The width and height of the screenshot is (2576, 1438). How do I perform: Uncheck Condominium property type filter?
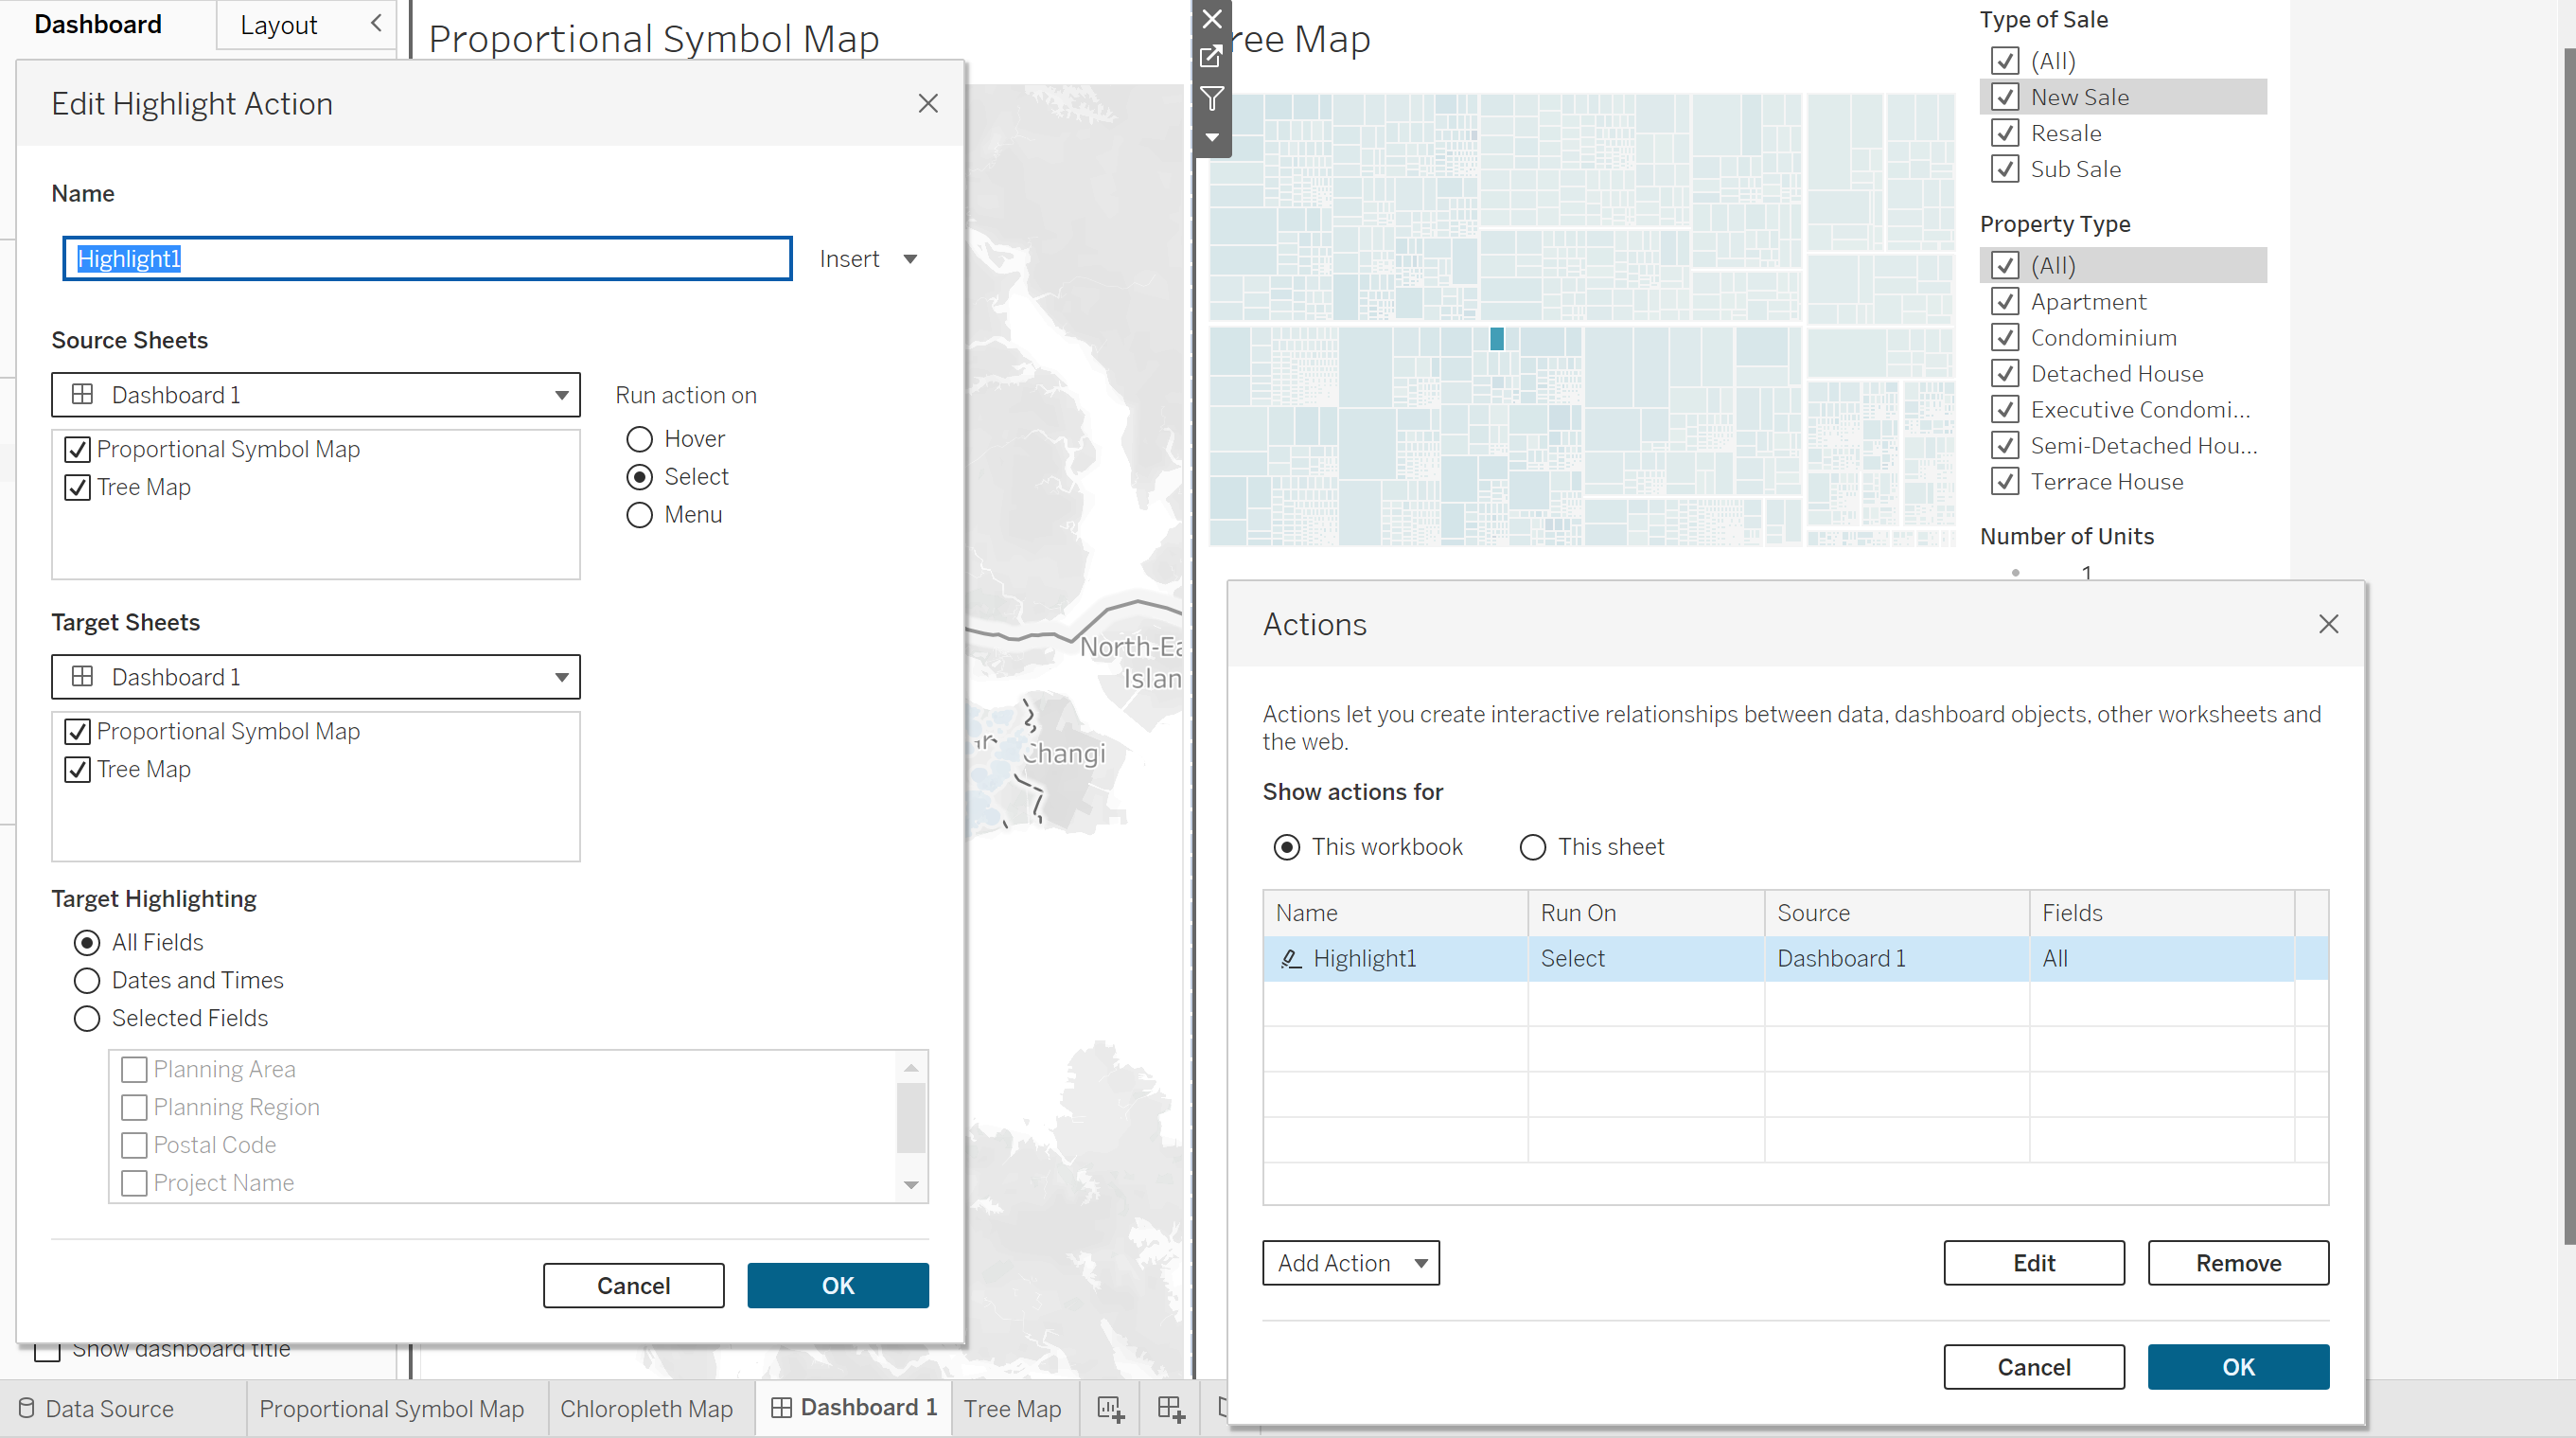point(2004,337)
